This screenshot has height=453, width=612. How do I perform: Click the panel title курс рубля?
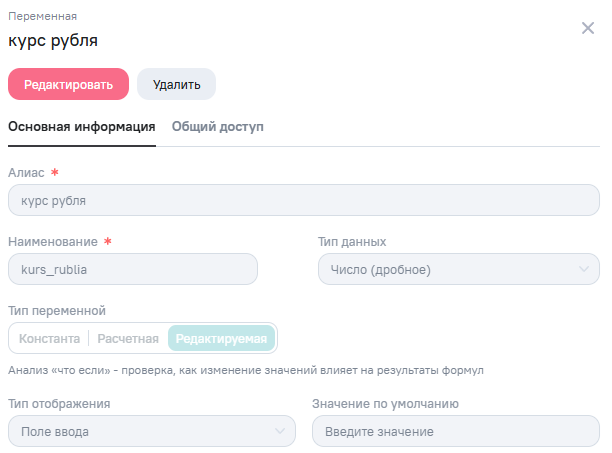coord(53,41)
